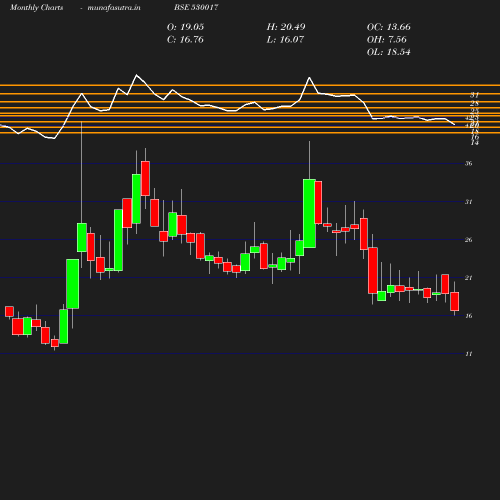Click the tall green candle reaching 34

click(309, 213)
